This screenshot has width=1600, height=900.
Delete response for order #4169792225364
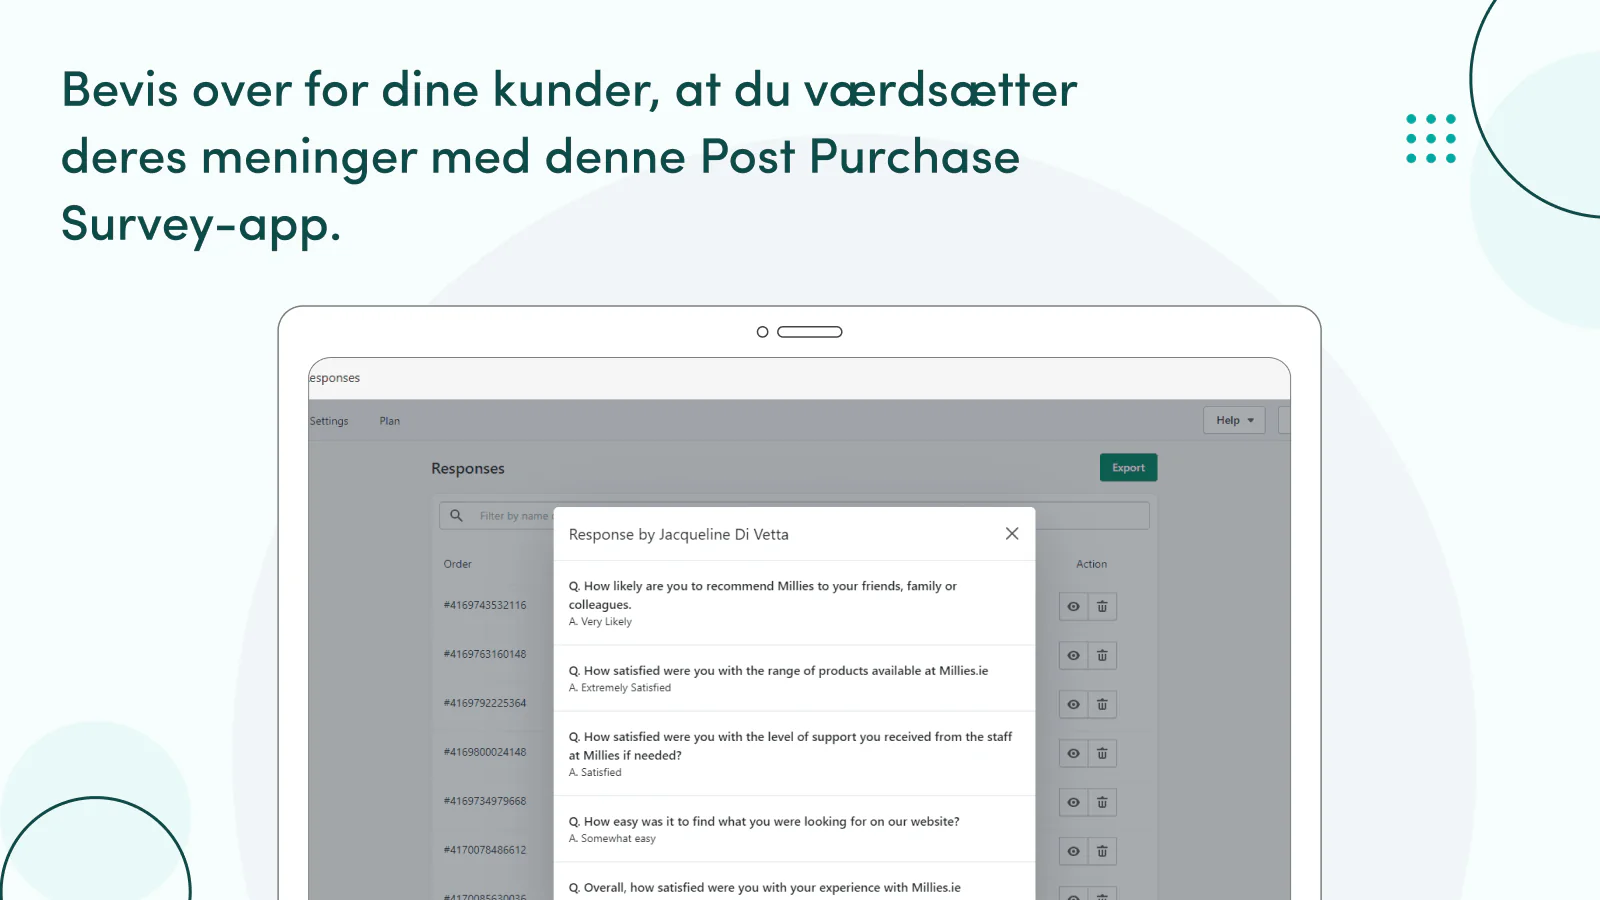point(1102,705)
